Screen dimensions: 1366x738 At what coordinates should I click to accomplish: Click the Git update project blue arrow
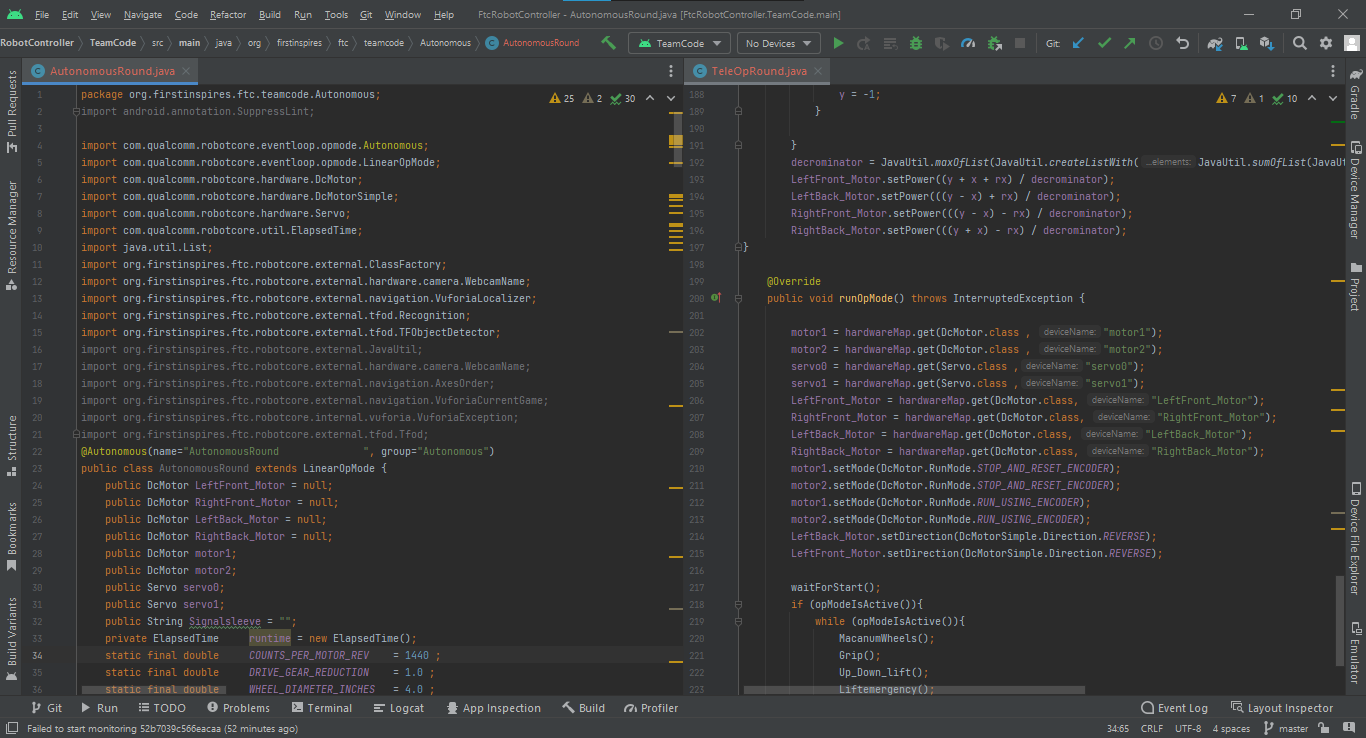click(x=1078, y=43)
